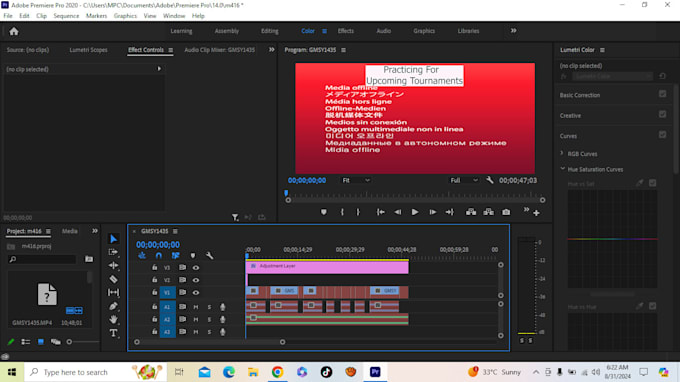Toggle Curves section checkbox

point(662,135)
